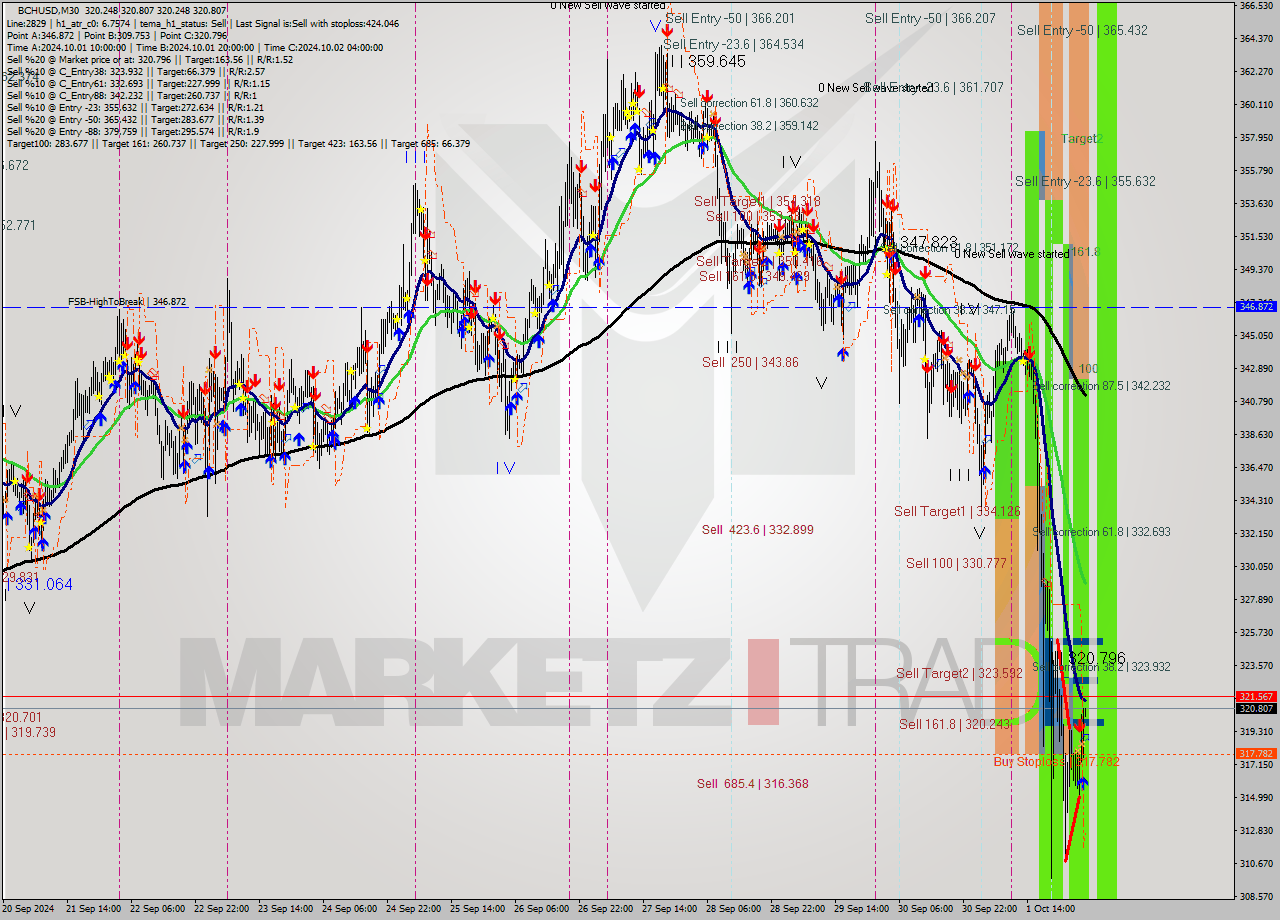Click the 20 Sep 2024 time axis label
This screenshot has height=920, width=1280.
coord(29,909)
